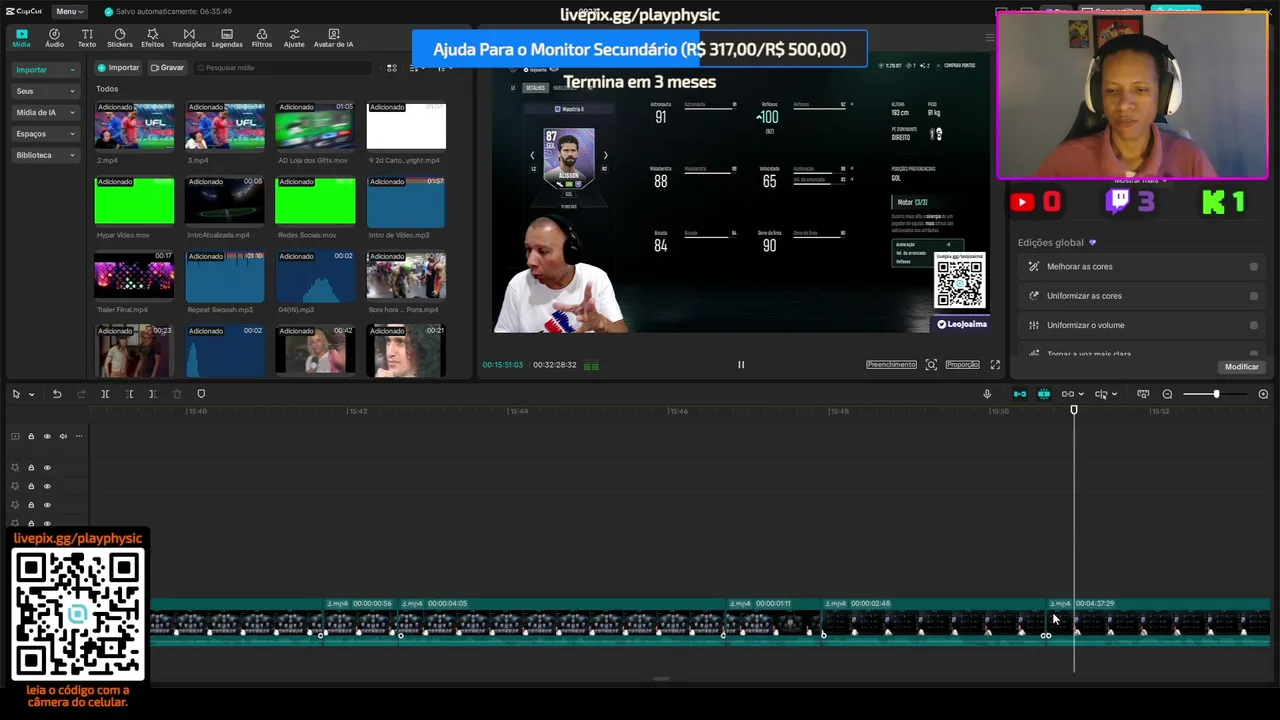Click the timeline playhead marker
This screenshot has height=720, width=1280.
(1074, 410)
